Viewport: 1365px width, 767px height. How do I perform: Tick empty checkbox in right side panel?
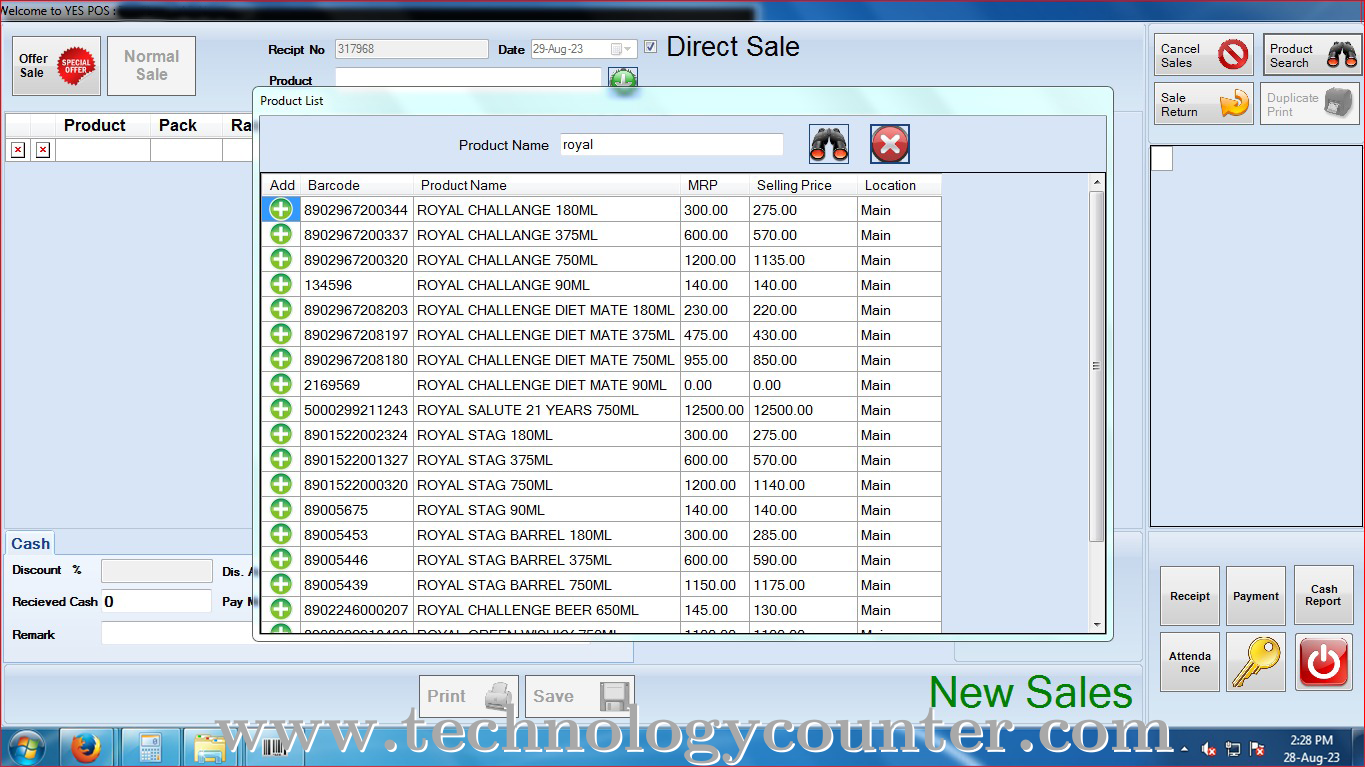tap(1162, 159)
